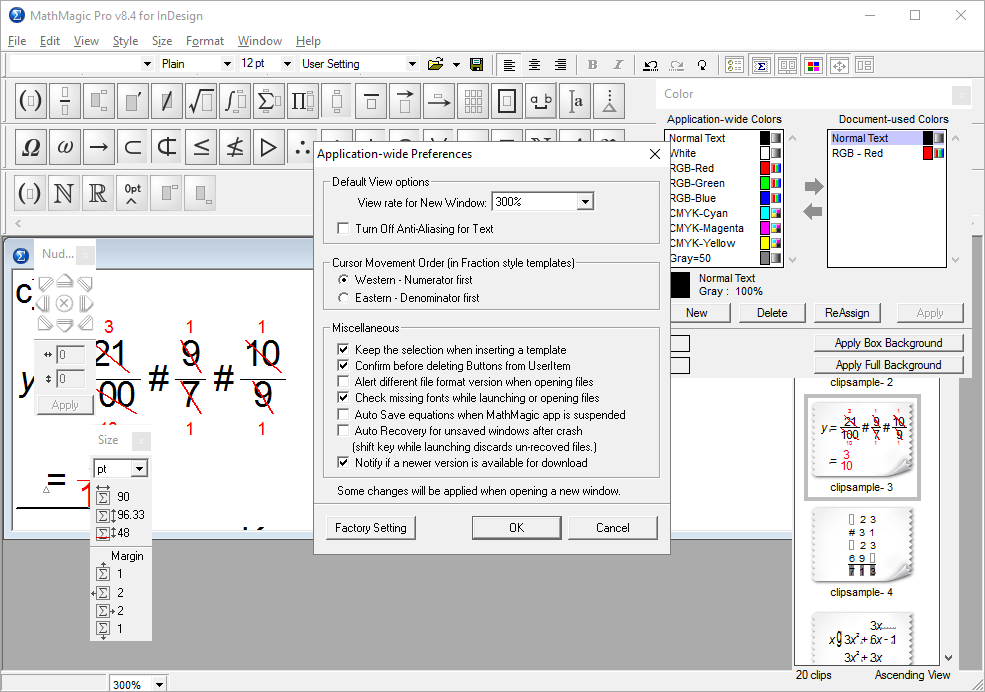Open the product template palette
This screenshot has width=985, height=692.
(x=302, y=100)
